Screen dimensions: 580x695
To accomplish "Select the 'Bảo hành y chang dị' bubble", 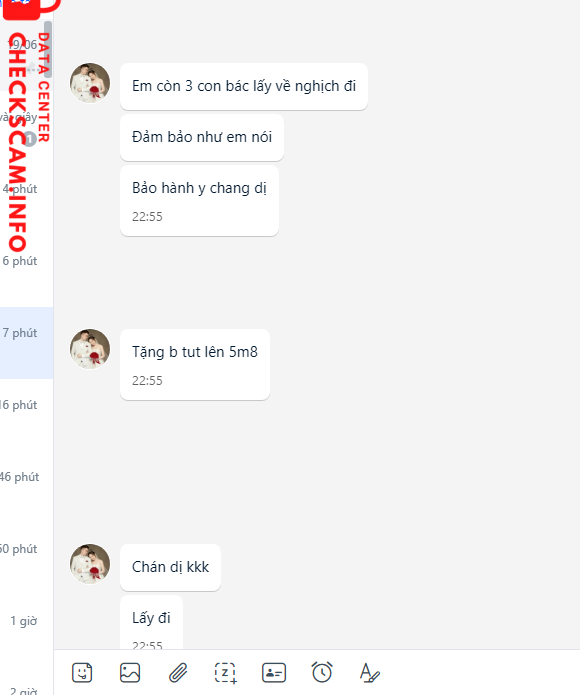I will pos(199,200).
